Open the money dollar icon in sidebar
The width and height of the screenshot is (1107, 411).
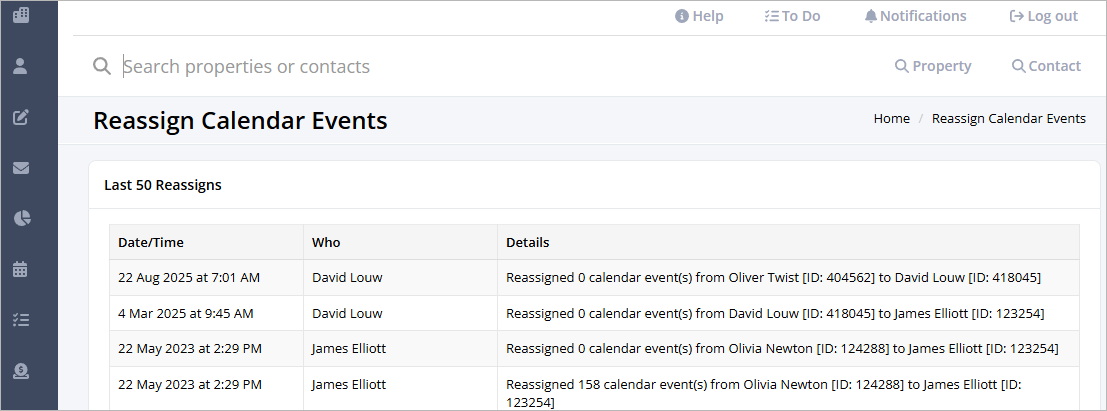pyautogui.click(x=22, y=371)
